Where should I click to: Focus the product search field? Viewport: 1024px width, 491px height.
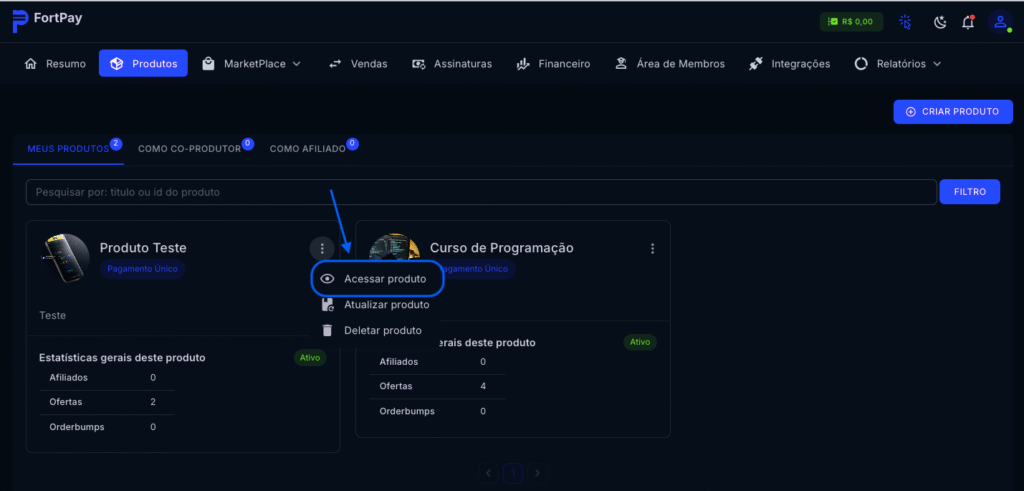click(480, 192)
